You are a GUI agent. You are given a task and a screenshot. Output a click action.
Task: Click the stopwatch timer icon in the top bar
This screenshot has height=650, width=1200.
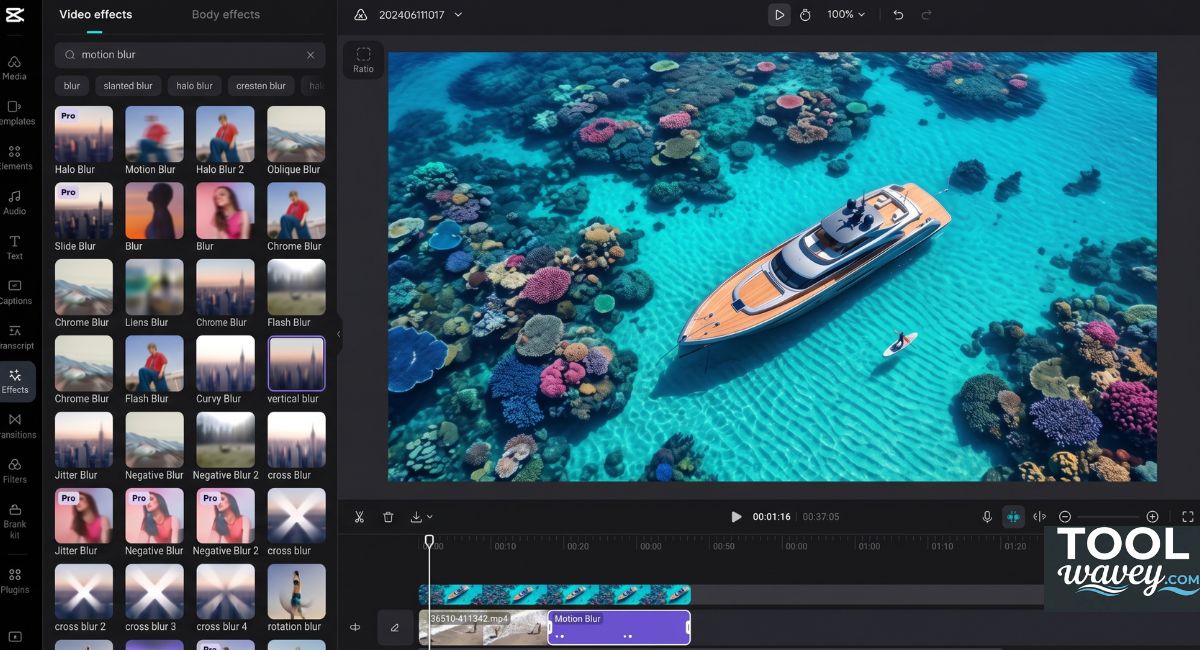tap(805, 15)
